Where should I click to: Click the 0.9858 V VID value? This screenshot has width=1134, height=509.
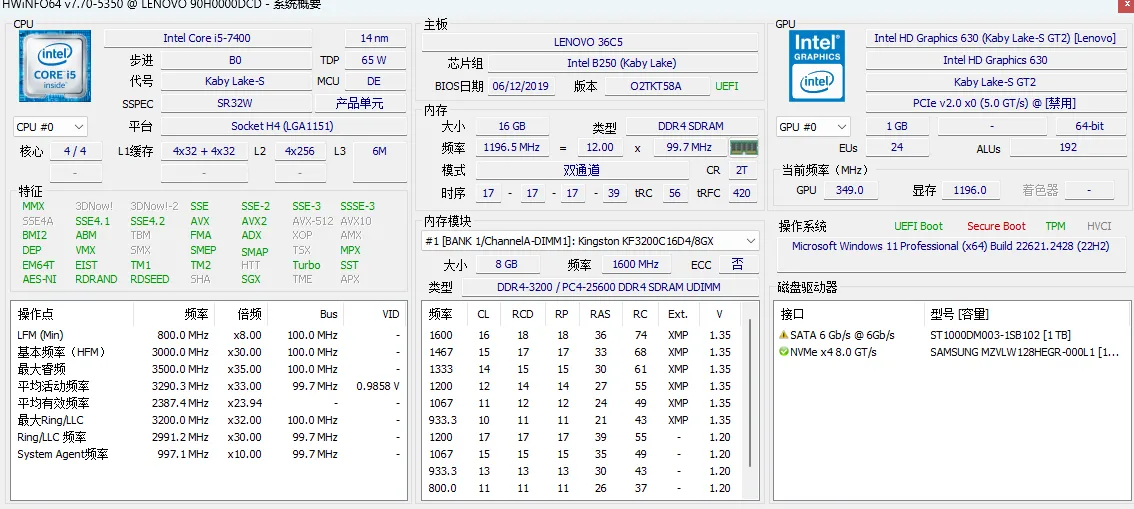tap(378, 386)
